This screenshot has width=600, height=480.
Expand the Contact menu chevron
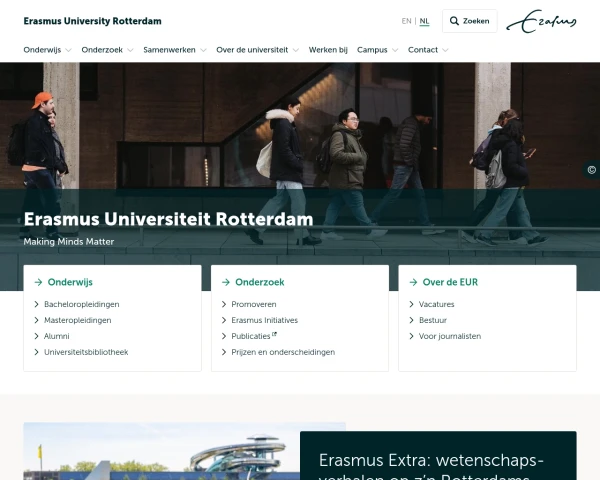click(445, 50)
